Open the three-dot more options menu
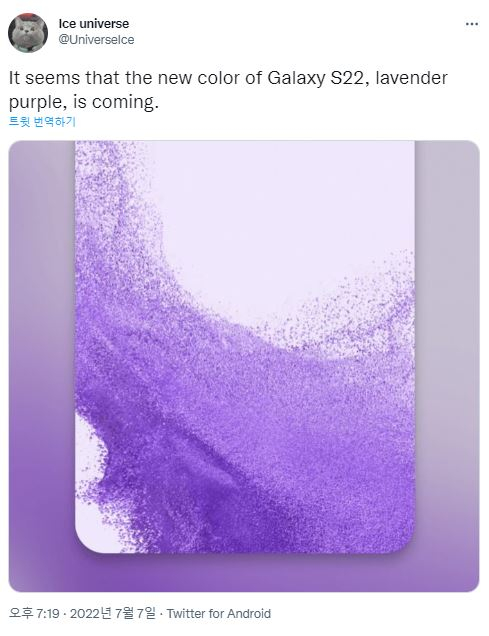Screen dimensions: 489x636 (x=472, y=24)
